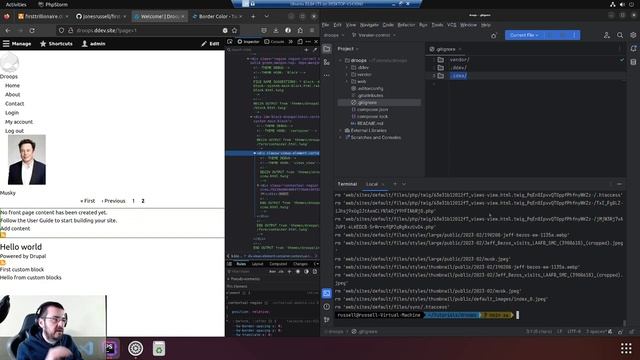Show Applications grid in Ubuntu dock
This screenshot has width=640, height=360.
point(626,348)
